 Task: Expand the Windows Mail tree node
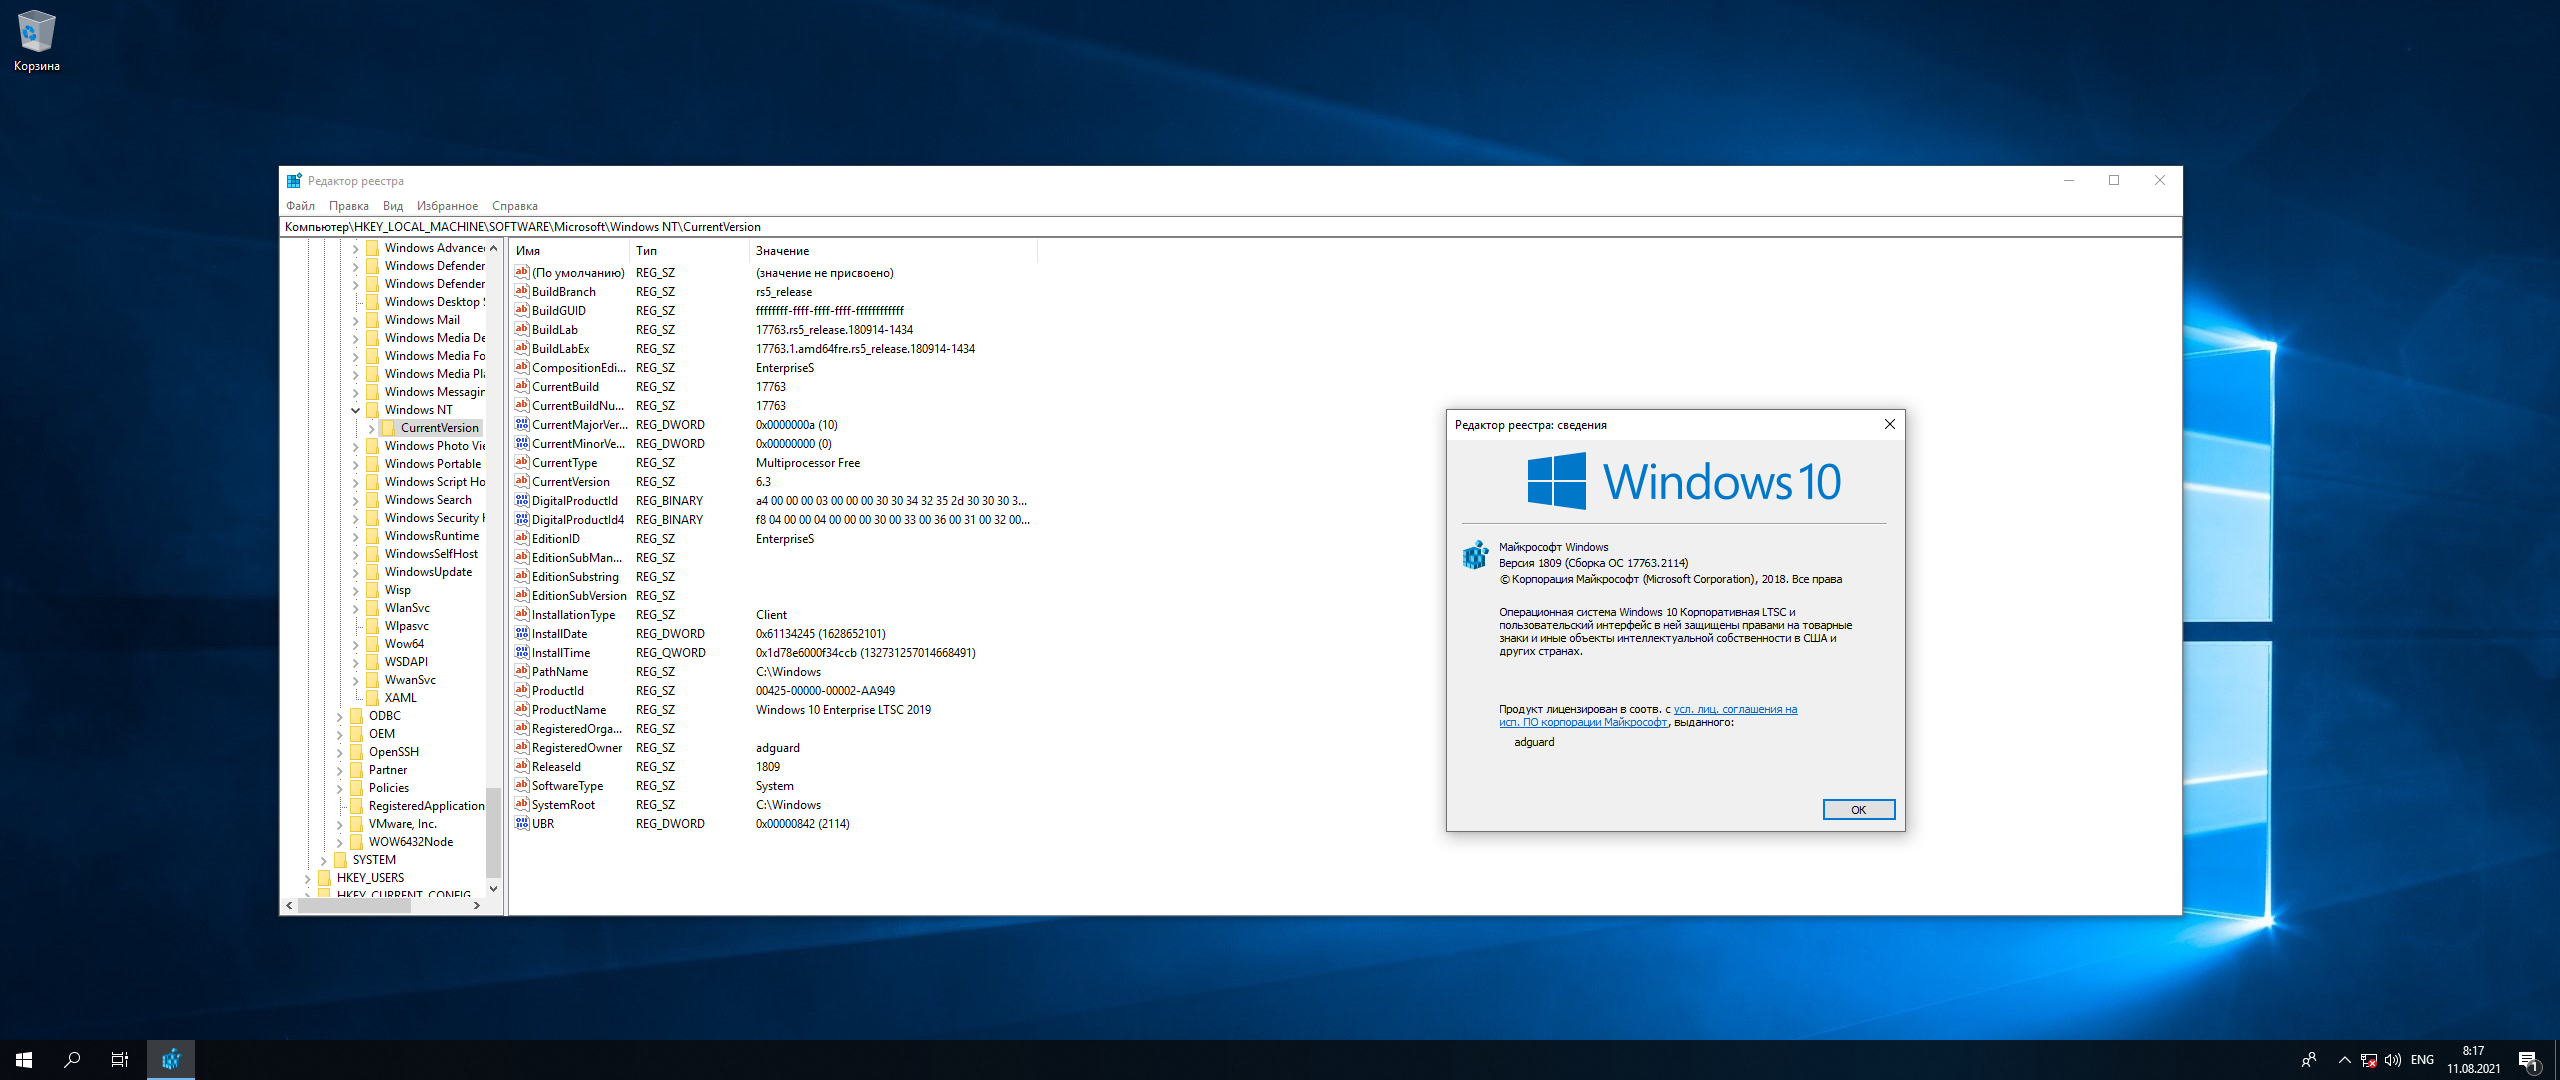tap(355, 320)
